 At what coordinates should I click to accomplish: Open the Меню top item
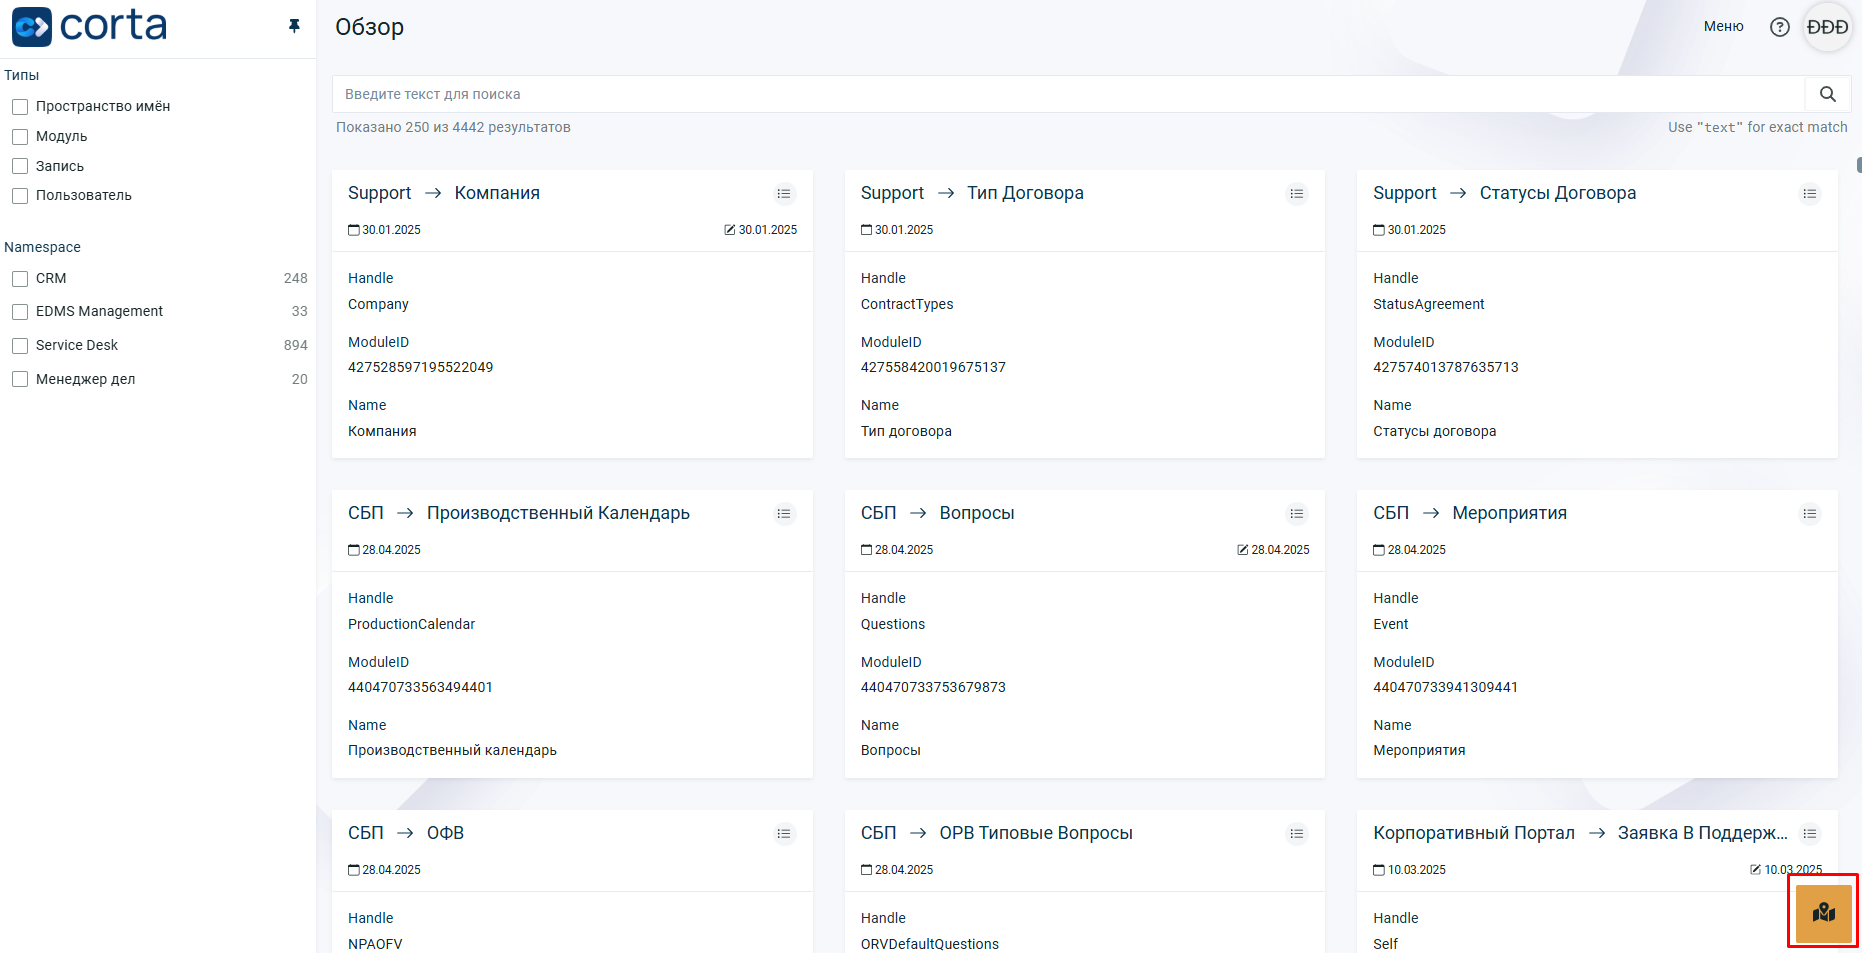tap(1723, 27)
